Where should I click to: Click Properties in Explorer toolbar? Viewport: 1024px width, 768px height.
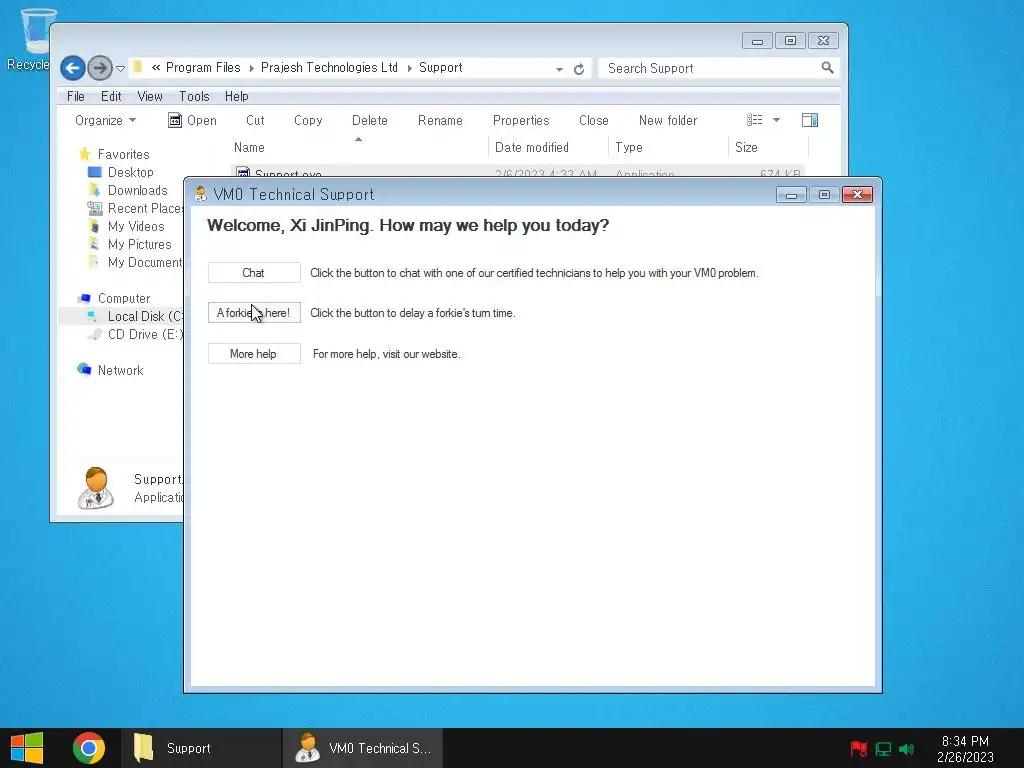tap(521, 120)
